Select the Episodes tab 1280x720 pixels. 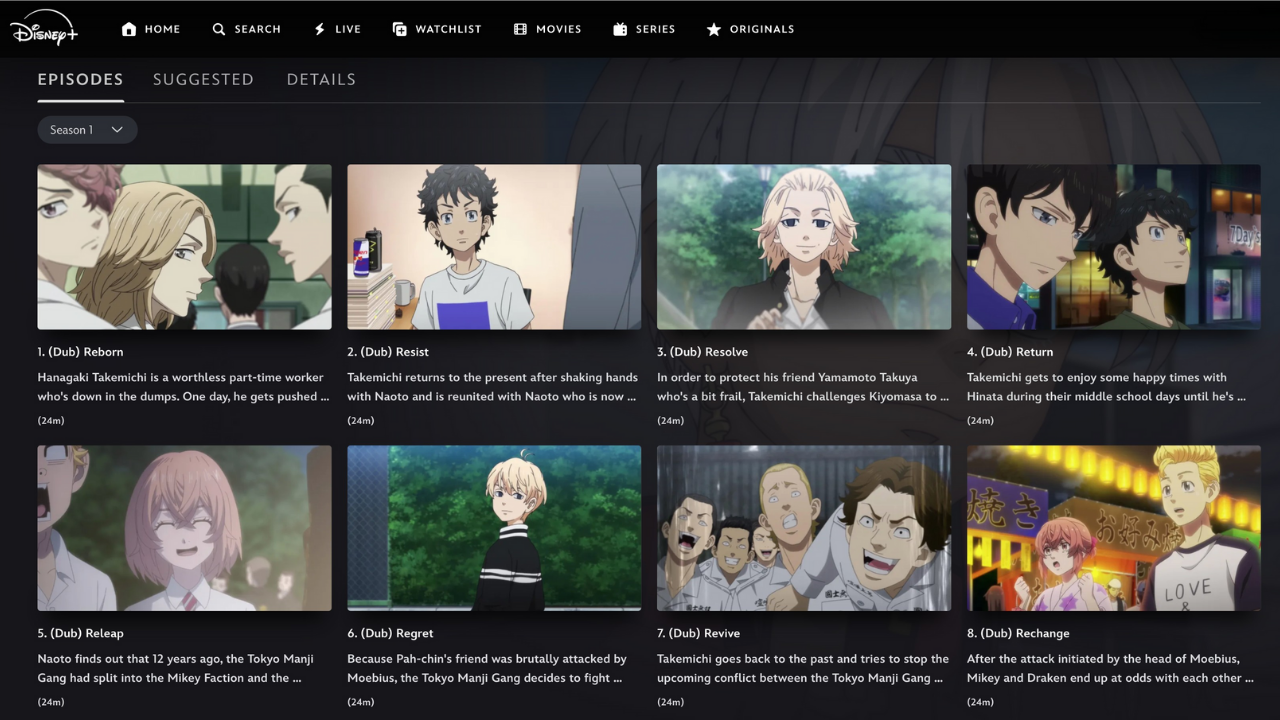click(x=80, y=79)
